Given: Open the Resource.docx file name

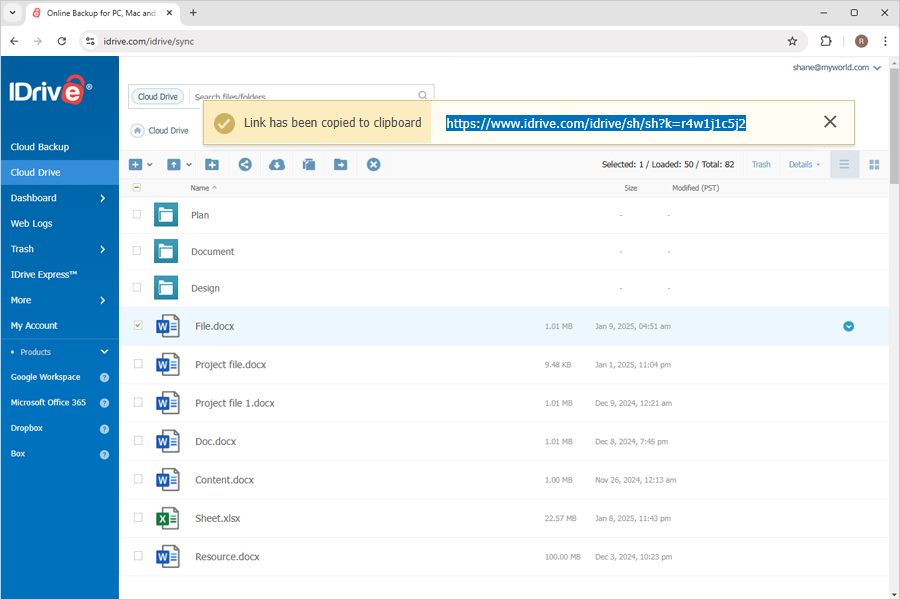Looking at the screenshot, I should point(227,556).
